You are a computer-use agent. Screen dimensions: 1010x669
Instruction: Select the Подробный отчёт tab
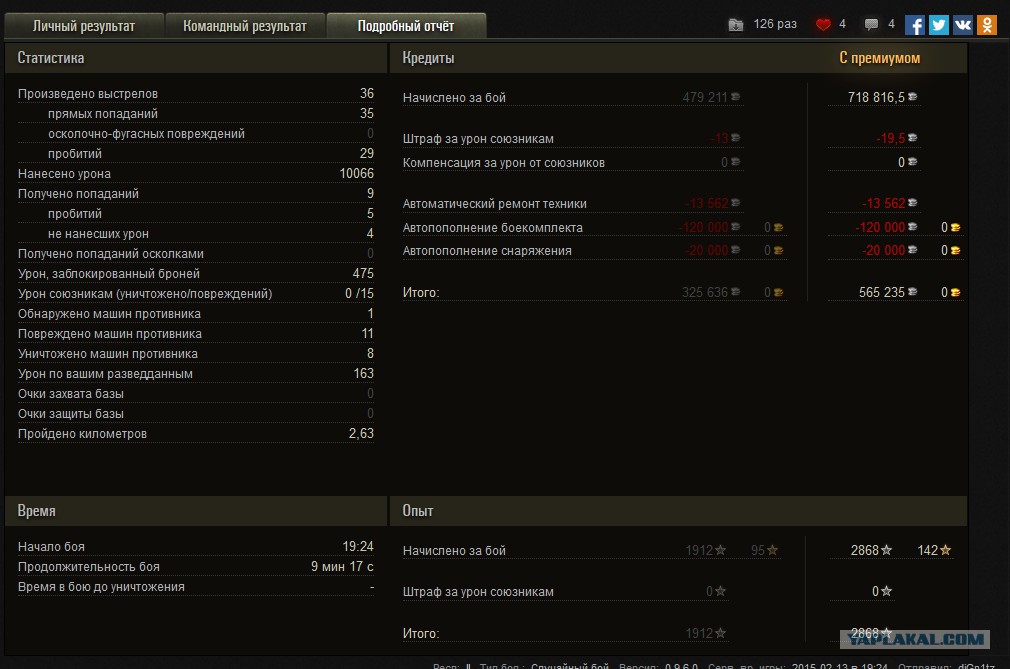[x=405, y=26]
